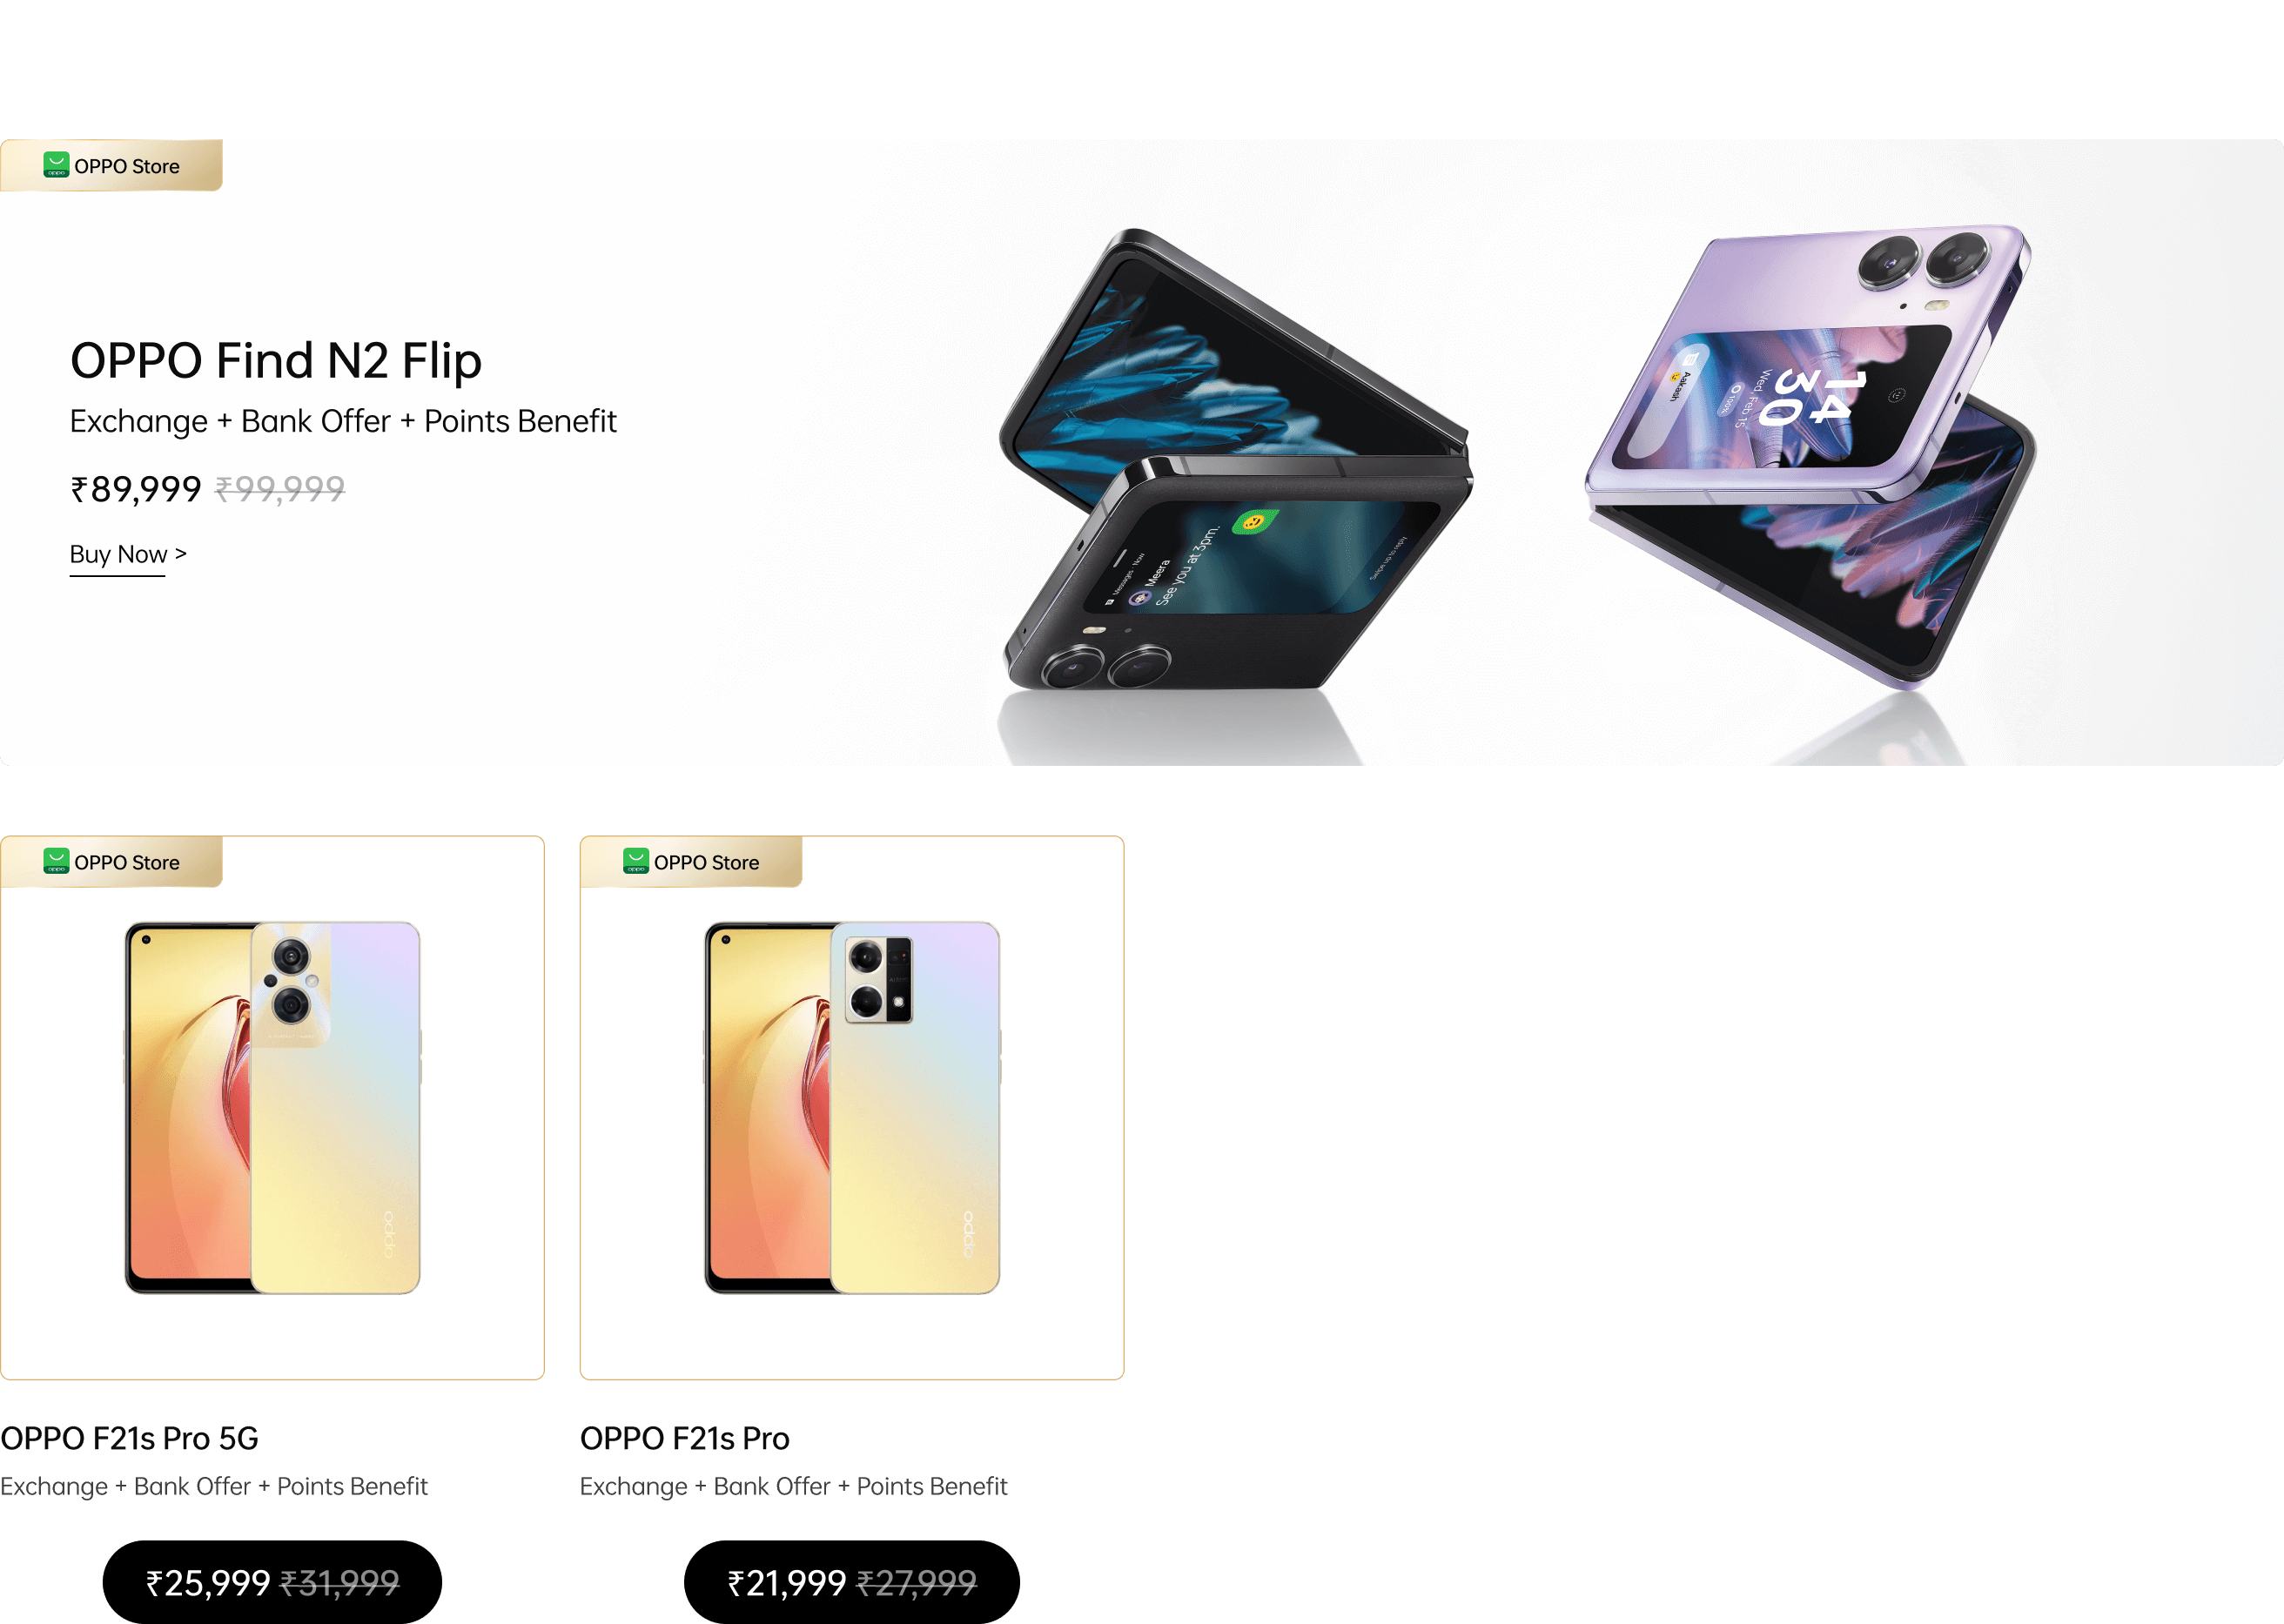The width and height of the screenshot is (2284, 1624).
Task: Click the arrow next to Buy Now
Action: (181, 553)
